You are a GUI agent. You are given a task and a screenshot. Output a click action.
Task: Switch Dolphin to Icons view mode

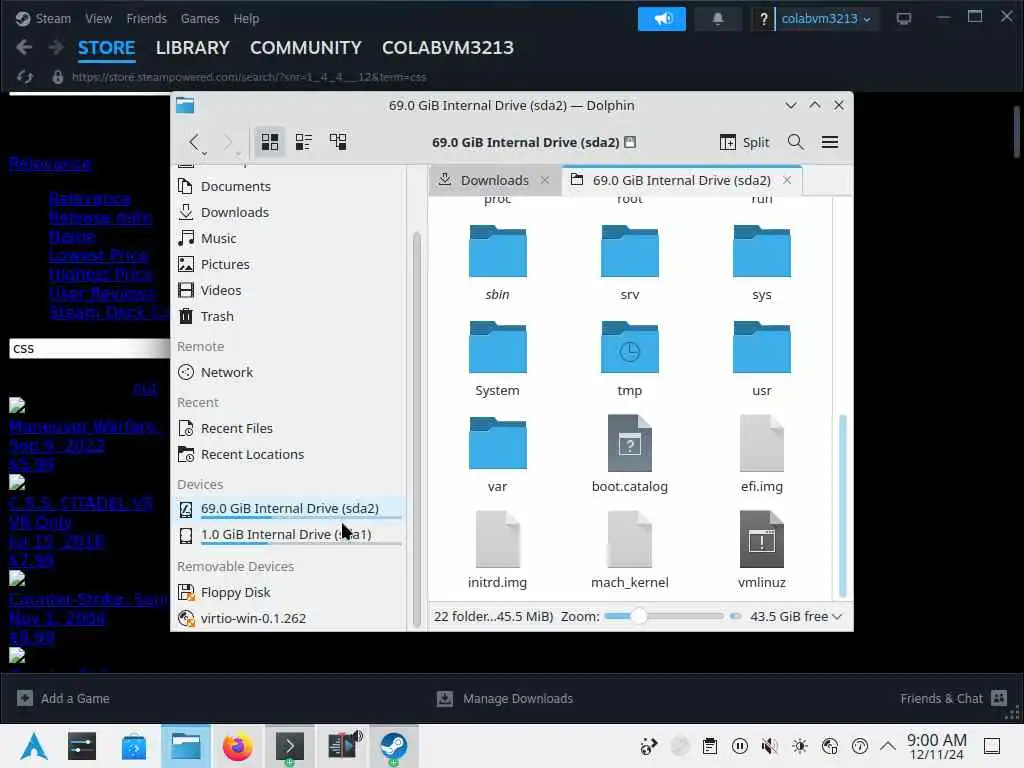point(270,142)
